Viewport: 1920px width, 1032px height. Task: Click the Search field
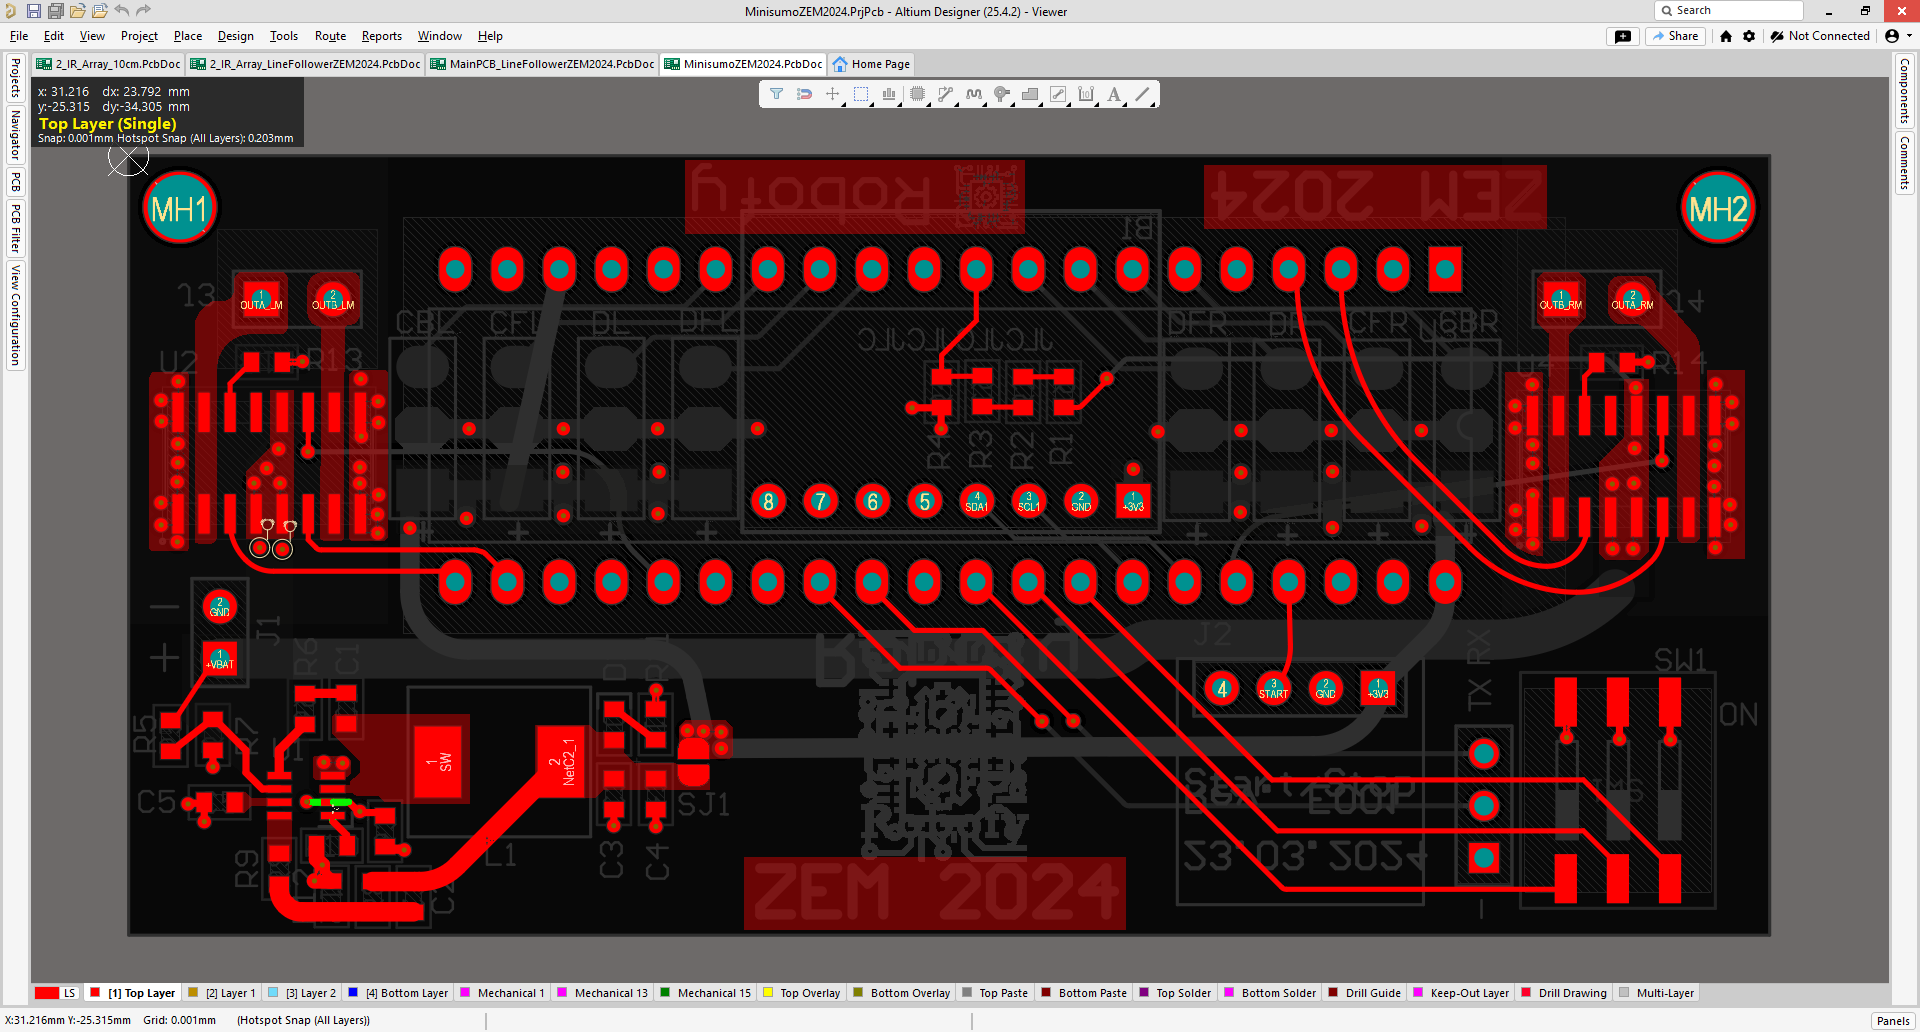point(1729,10)
